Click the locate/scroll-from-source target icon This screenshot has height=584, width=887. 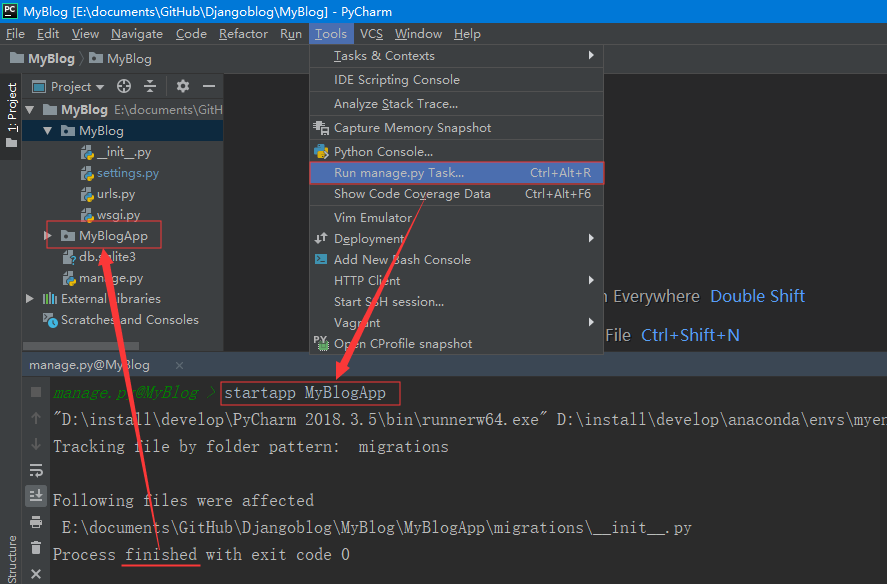coord(124,86)
